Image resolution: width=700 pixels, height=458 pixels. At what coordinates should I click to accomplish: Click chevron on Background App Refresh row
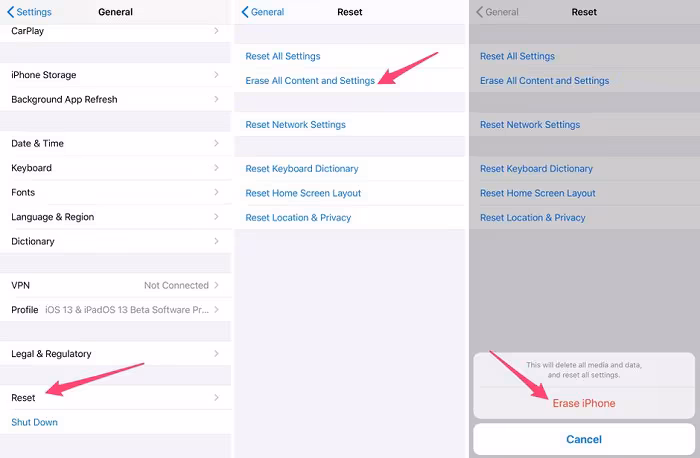(216, 99)
